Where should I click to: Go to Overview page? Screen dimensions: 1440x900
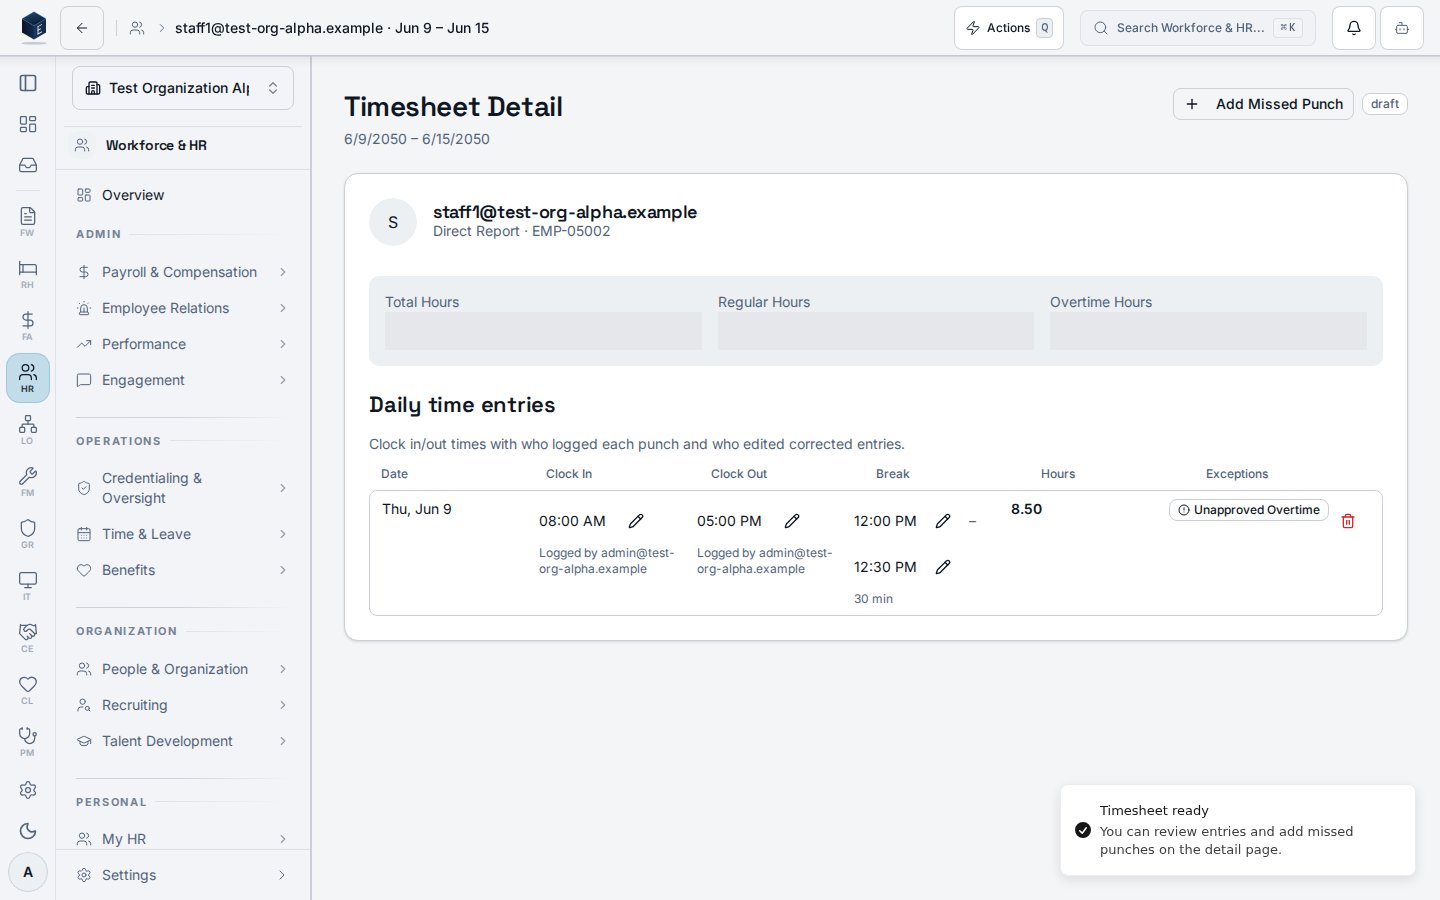coord(183,195)
